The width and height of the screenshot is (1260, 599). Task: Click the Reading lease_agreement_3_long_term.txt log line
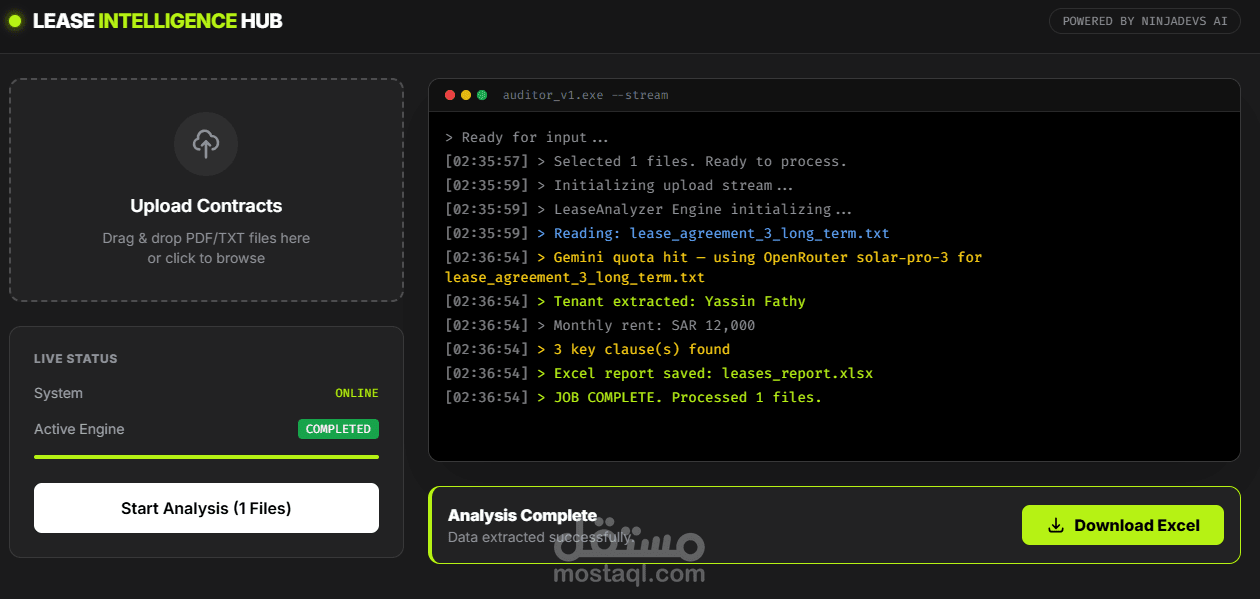667,233
